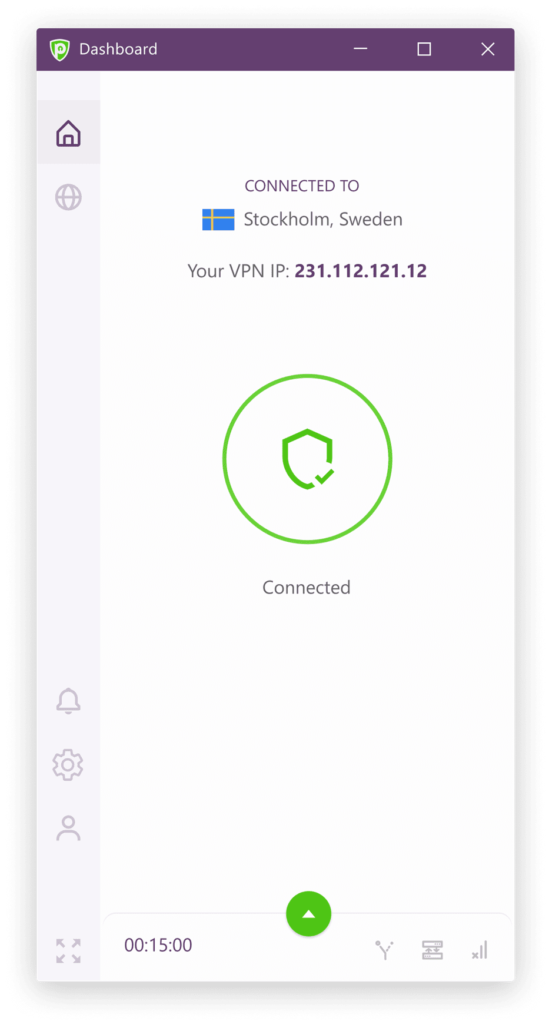Click the 00:15:00 connection timer
The height and width of the screenshot is (1024, 549).
(158, 945)
